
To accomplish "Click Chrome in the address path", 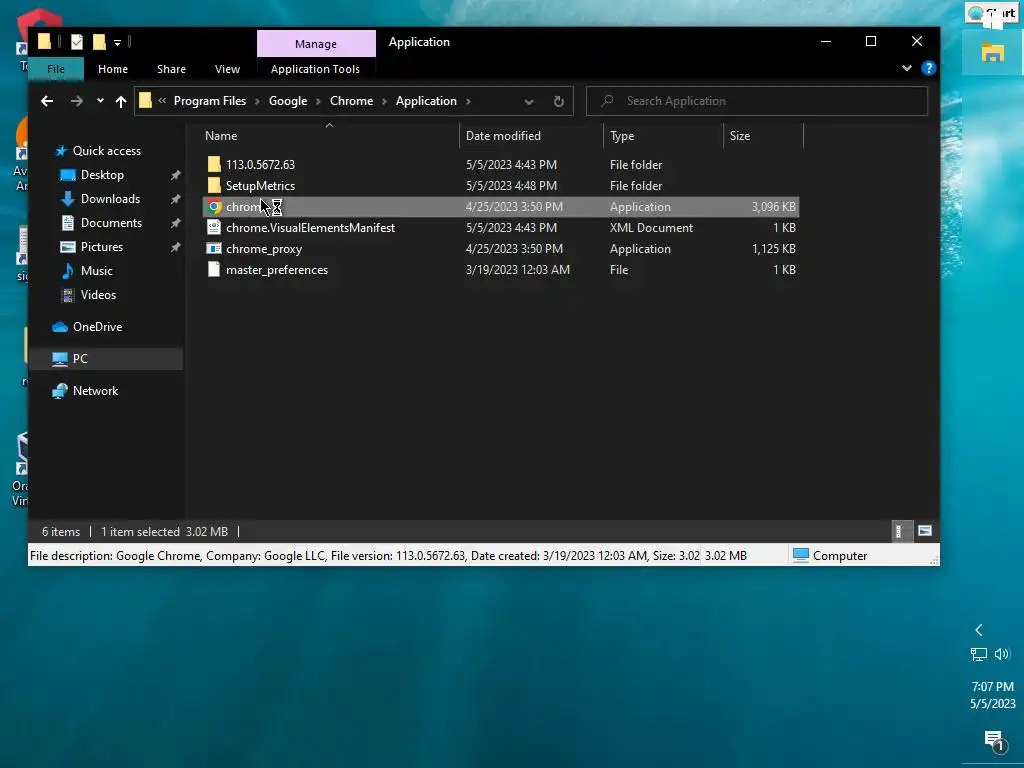I will coord(351,101).
